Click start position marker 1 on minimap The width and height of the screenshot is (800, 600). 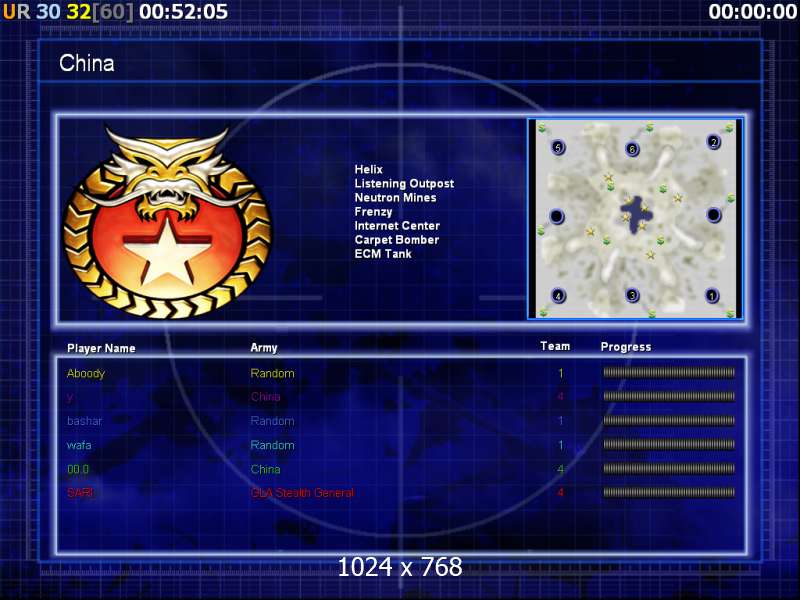[x=712, y=295]
